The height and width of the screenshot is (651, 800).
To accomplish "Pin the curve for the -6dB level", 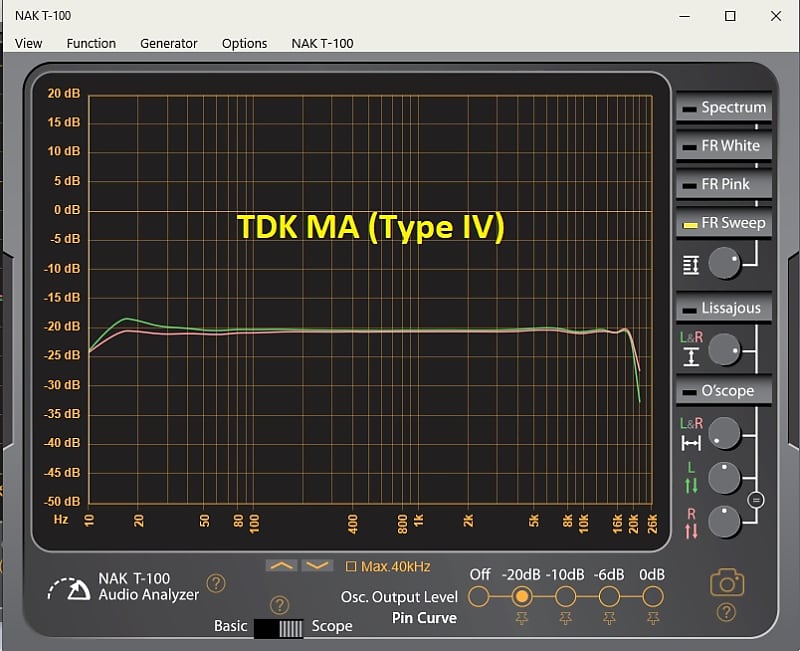I will (609, 618).
